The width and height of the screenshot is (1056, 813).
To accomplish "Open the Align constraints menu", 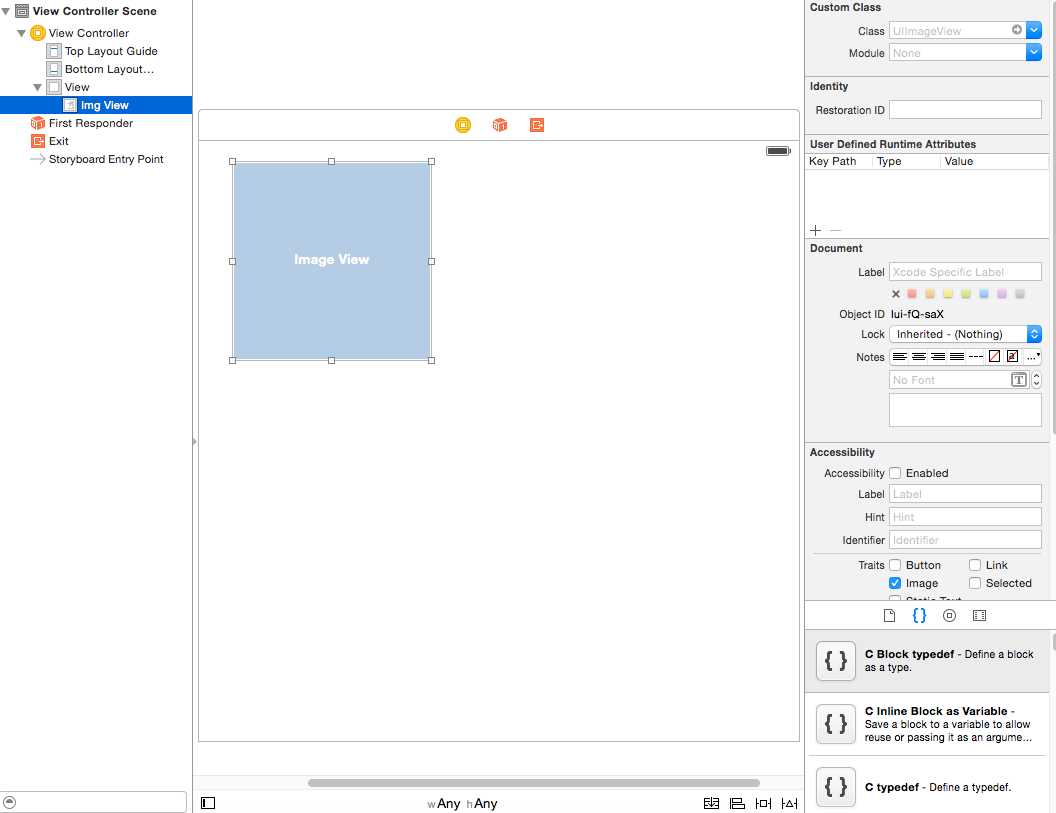I will (x=737, y=803).
